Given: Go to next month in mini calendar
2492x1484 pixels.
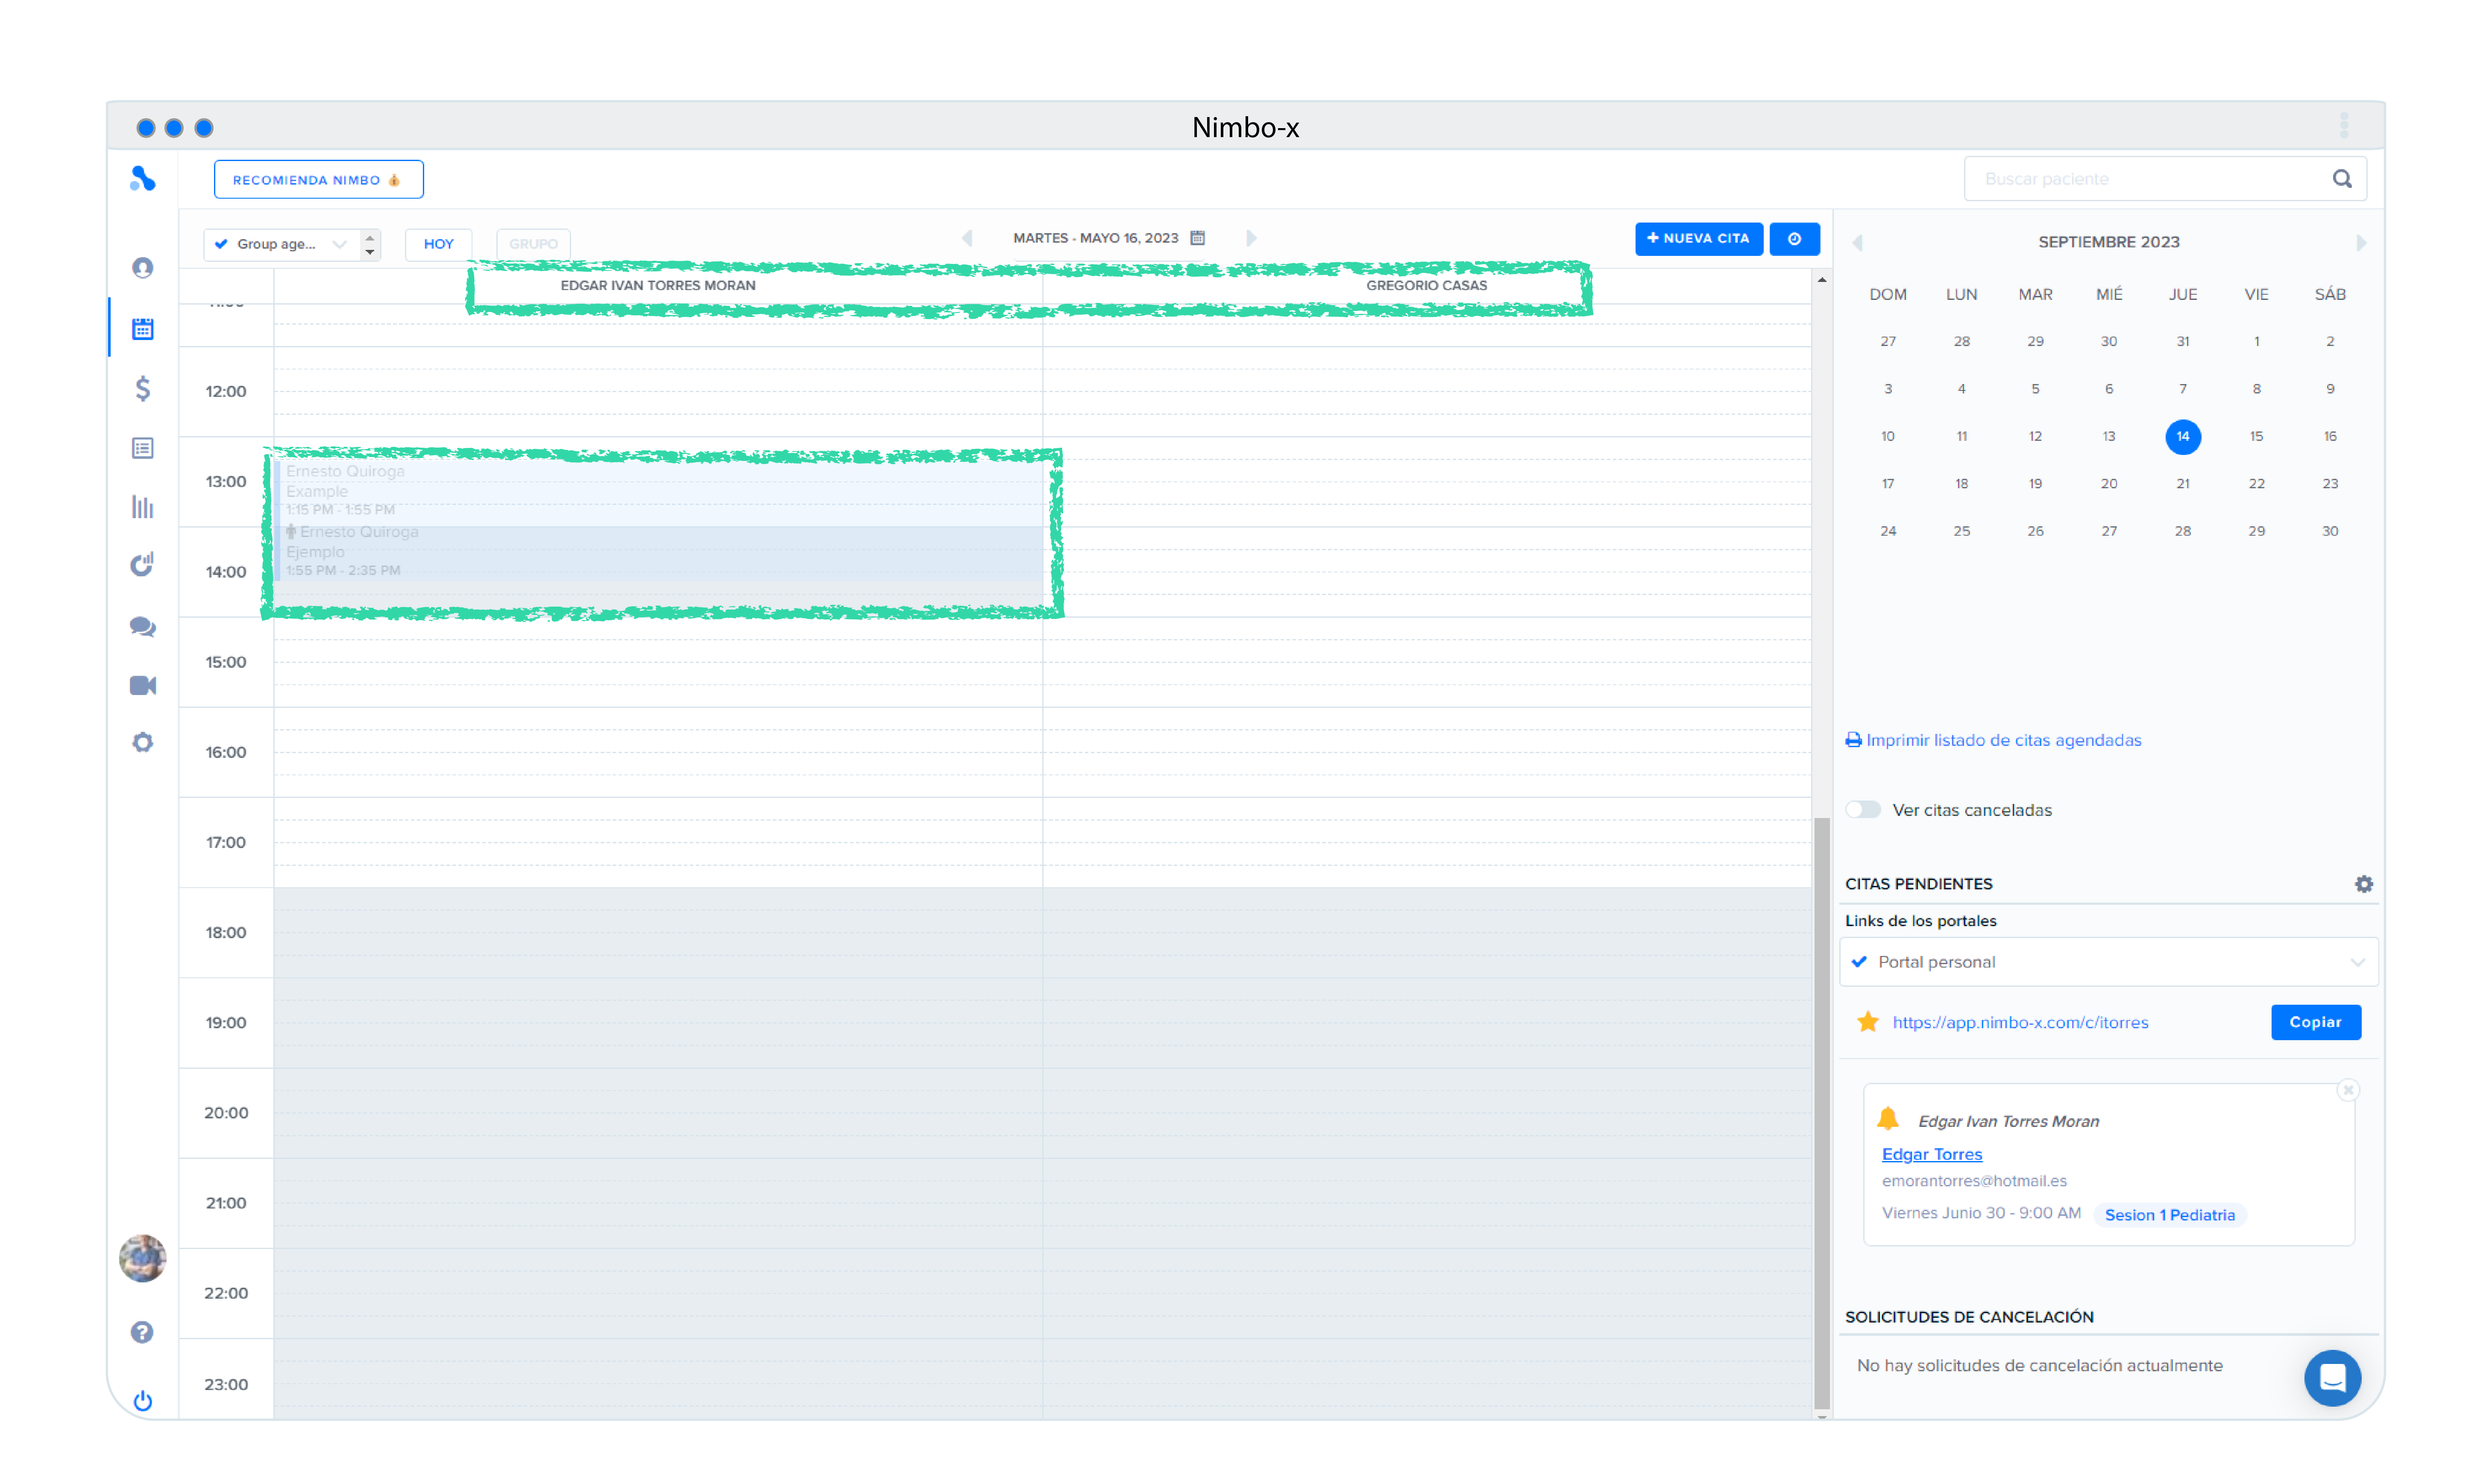Looking at the screenshot, I should coord(2361,243).
